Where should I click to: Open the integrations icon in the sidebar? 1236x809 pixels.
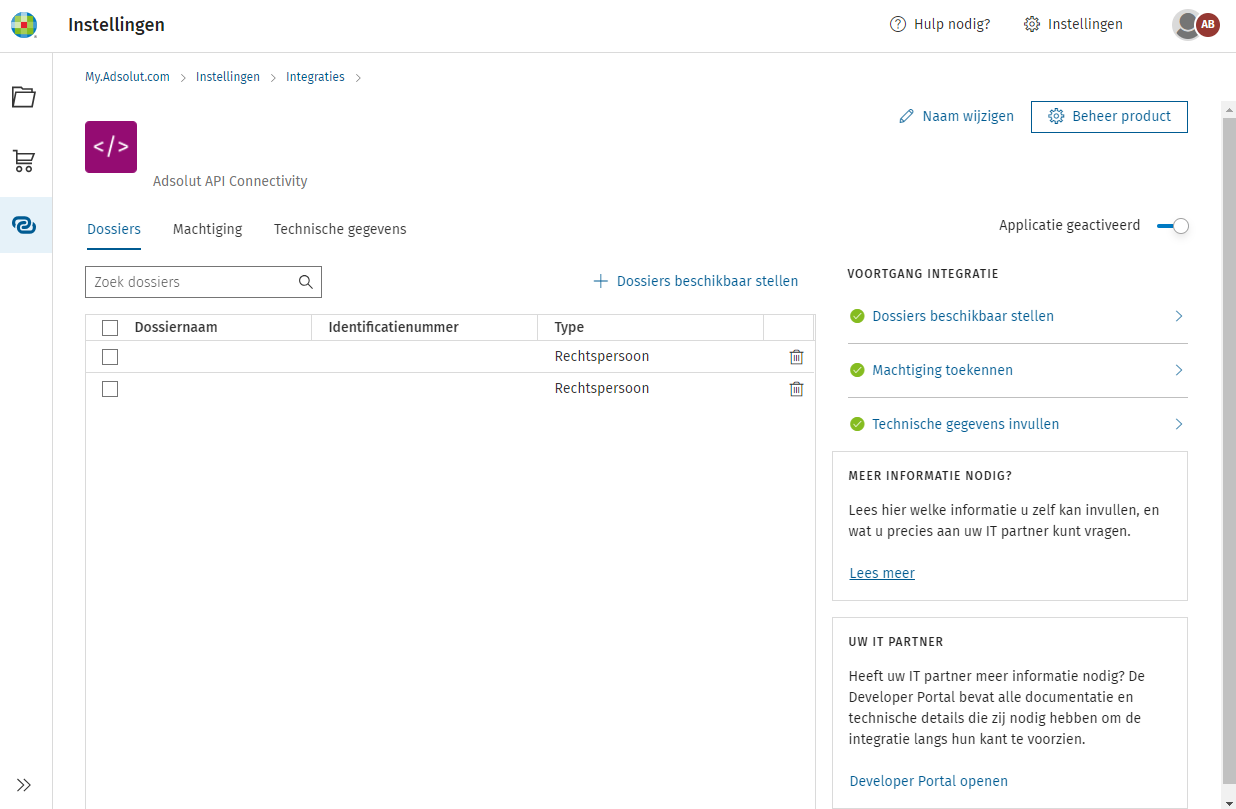pos(25,225)
